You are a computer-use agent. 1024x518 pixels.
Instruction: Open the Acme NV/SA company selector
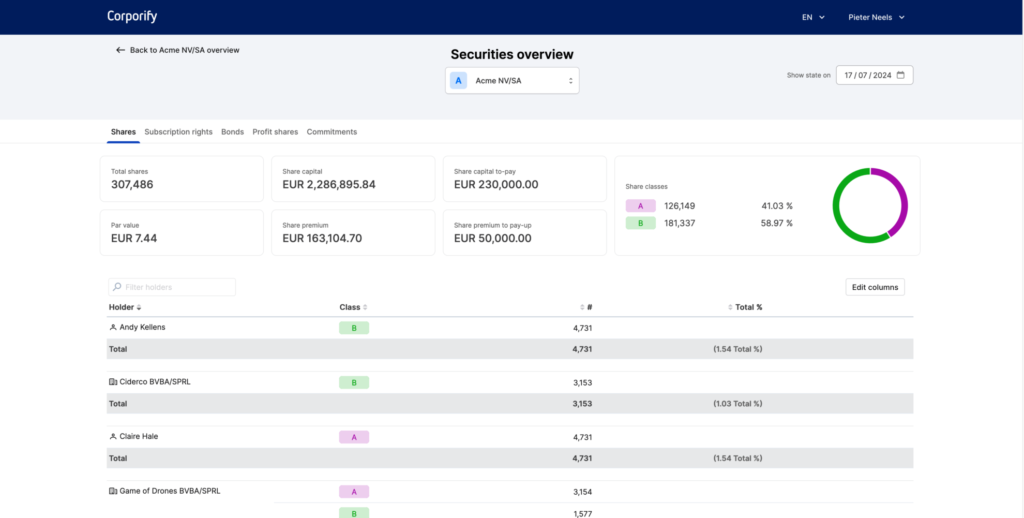click(512, 80)
